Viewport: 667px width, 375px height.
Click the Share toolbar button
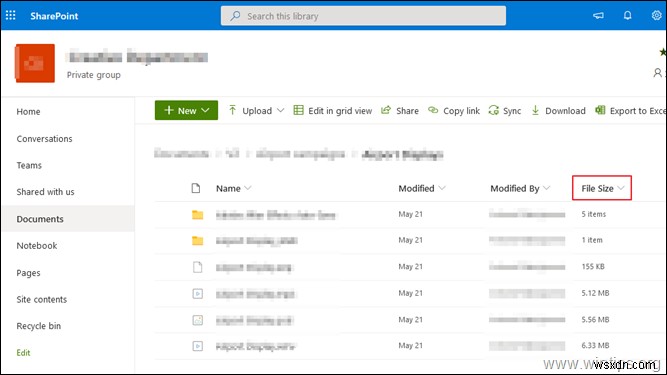point(400,111)
